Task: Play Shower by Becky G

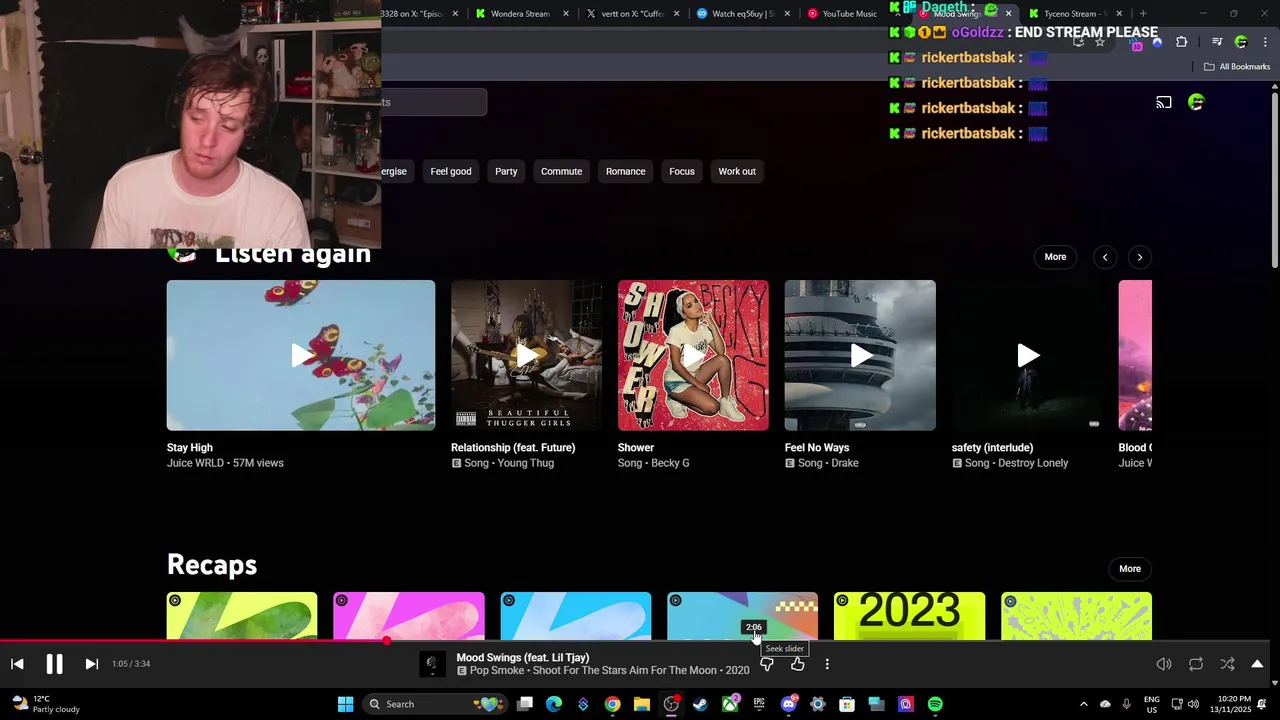Action: pos(693,355)
